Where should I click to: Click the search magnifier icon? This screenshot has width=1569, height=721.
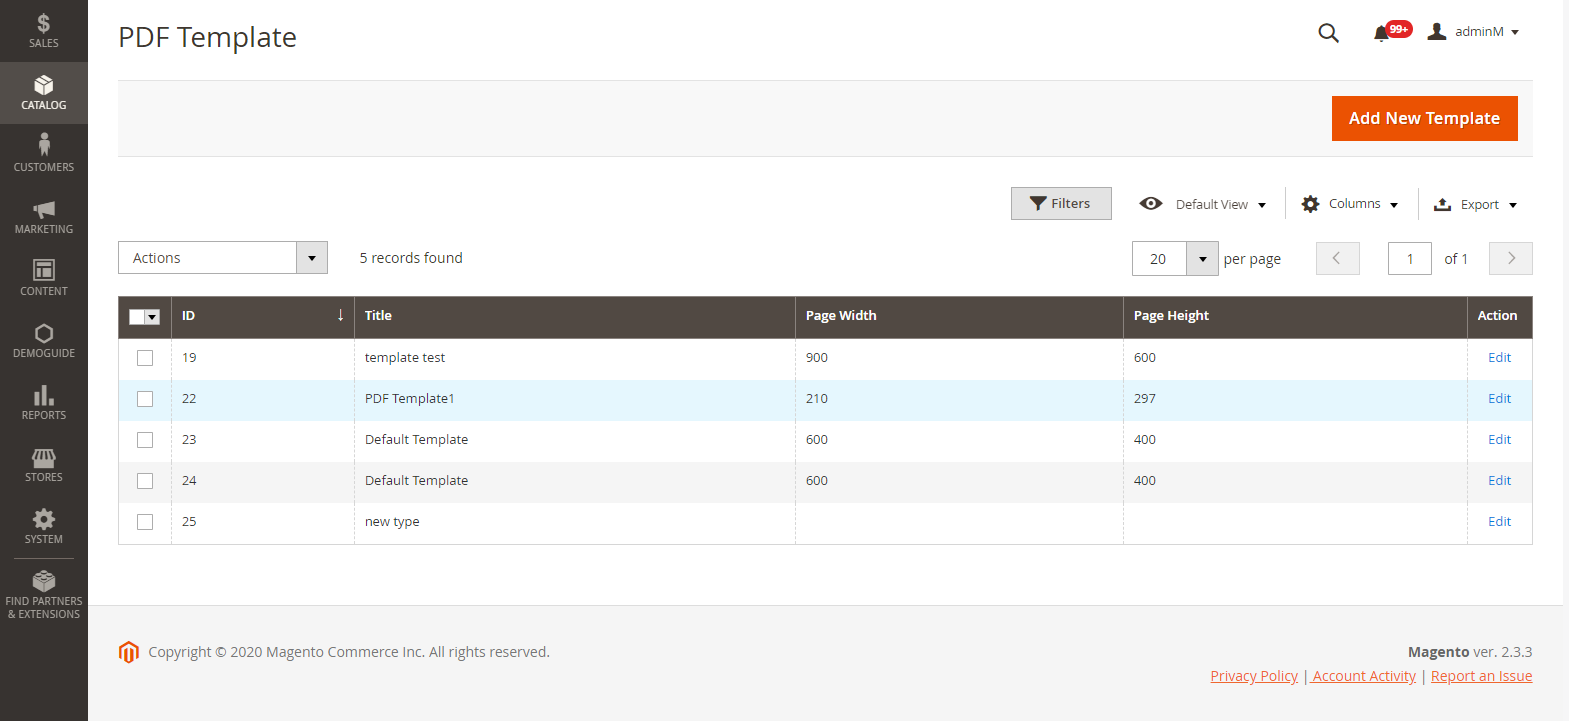tap(1328, 33)
